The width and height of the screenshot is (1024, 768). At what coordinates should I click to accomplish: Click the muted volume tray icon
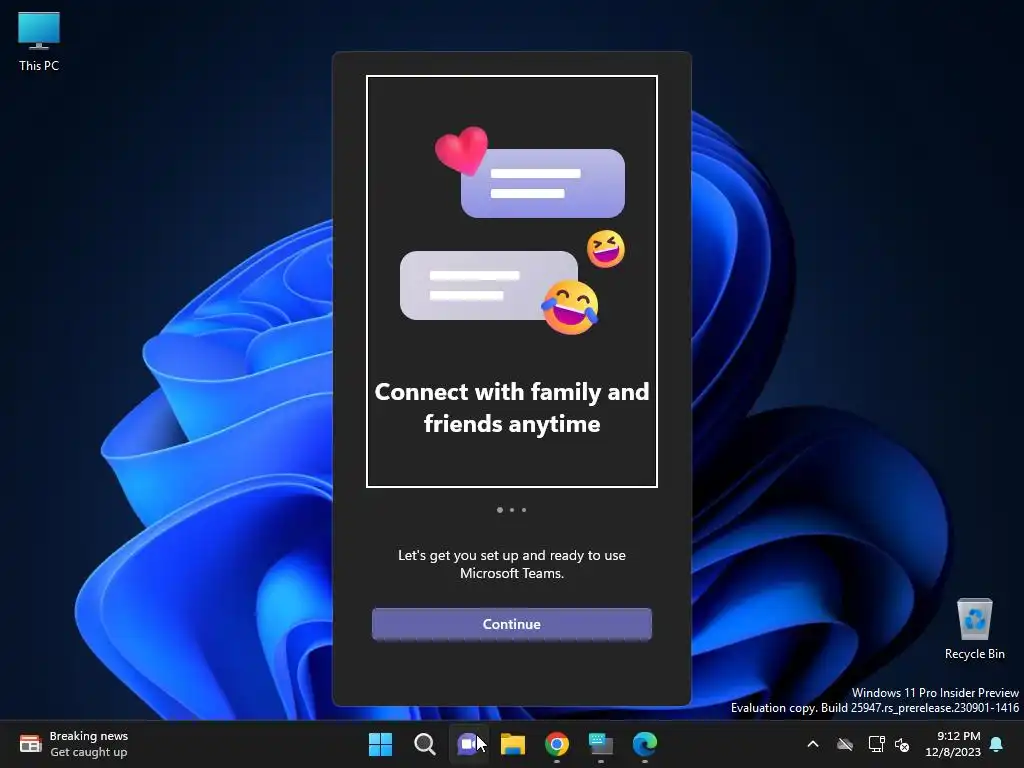coord(902,744)
